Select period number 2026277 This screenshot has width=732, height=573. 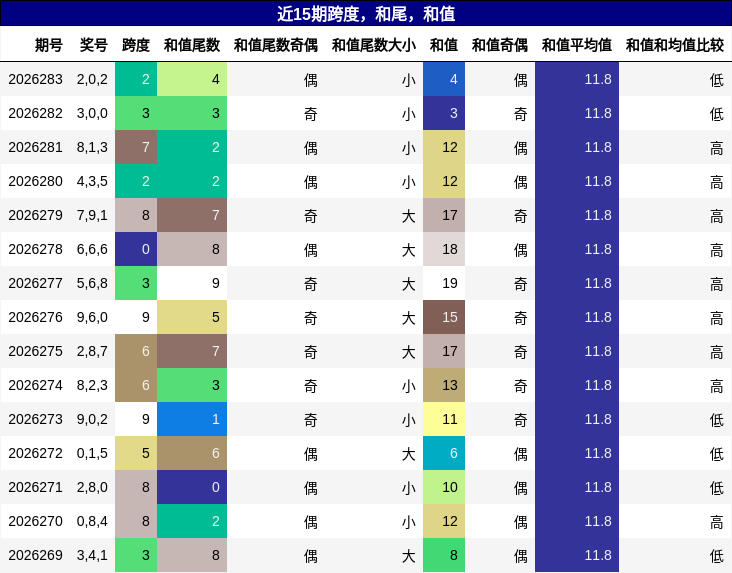[35, 283]
